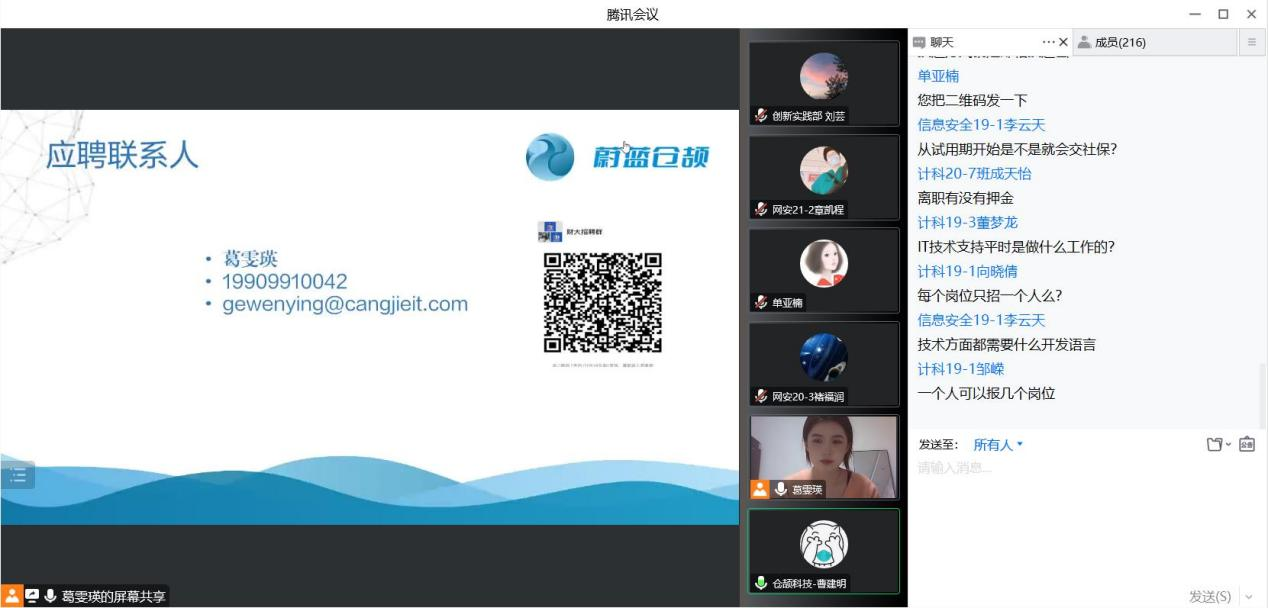
Task: Open the 所有人 recipient dropdown
Action: [x=998, y=445]
